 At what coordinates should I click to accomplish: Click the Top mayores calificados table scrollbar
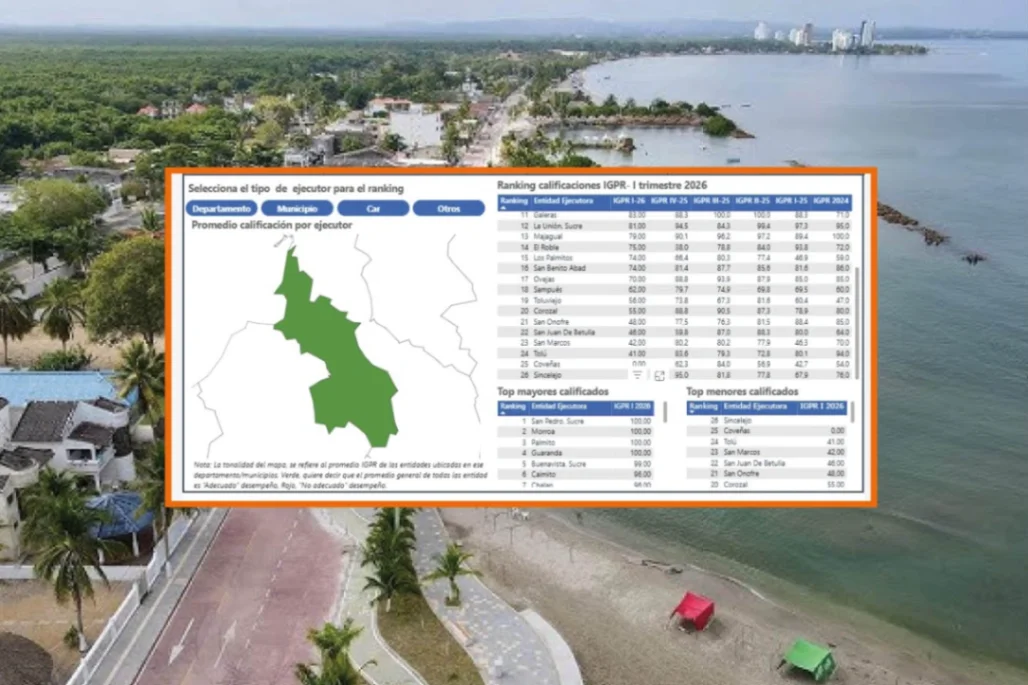(665, 412)
